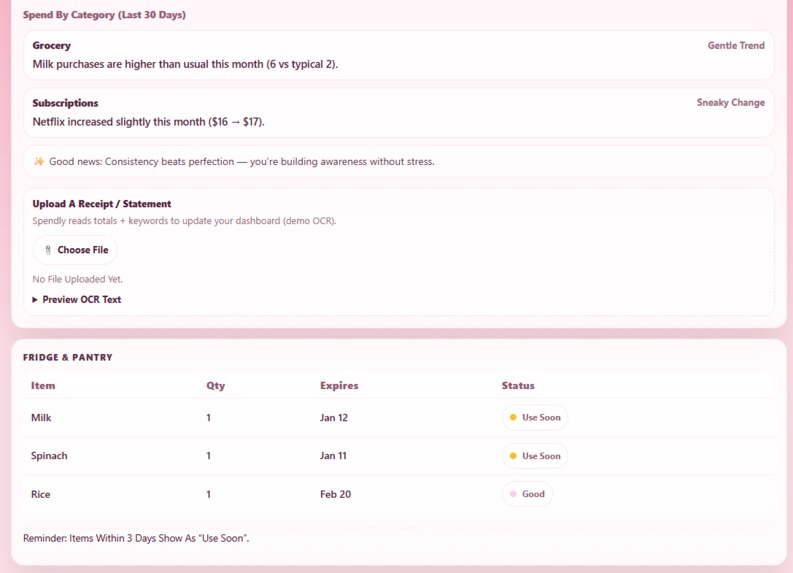Click the Gentle Trend label
This screenshot has width=793, height=573.
click(x=736, y=46)
